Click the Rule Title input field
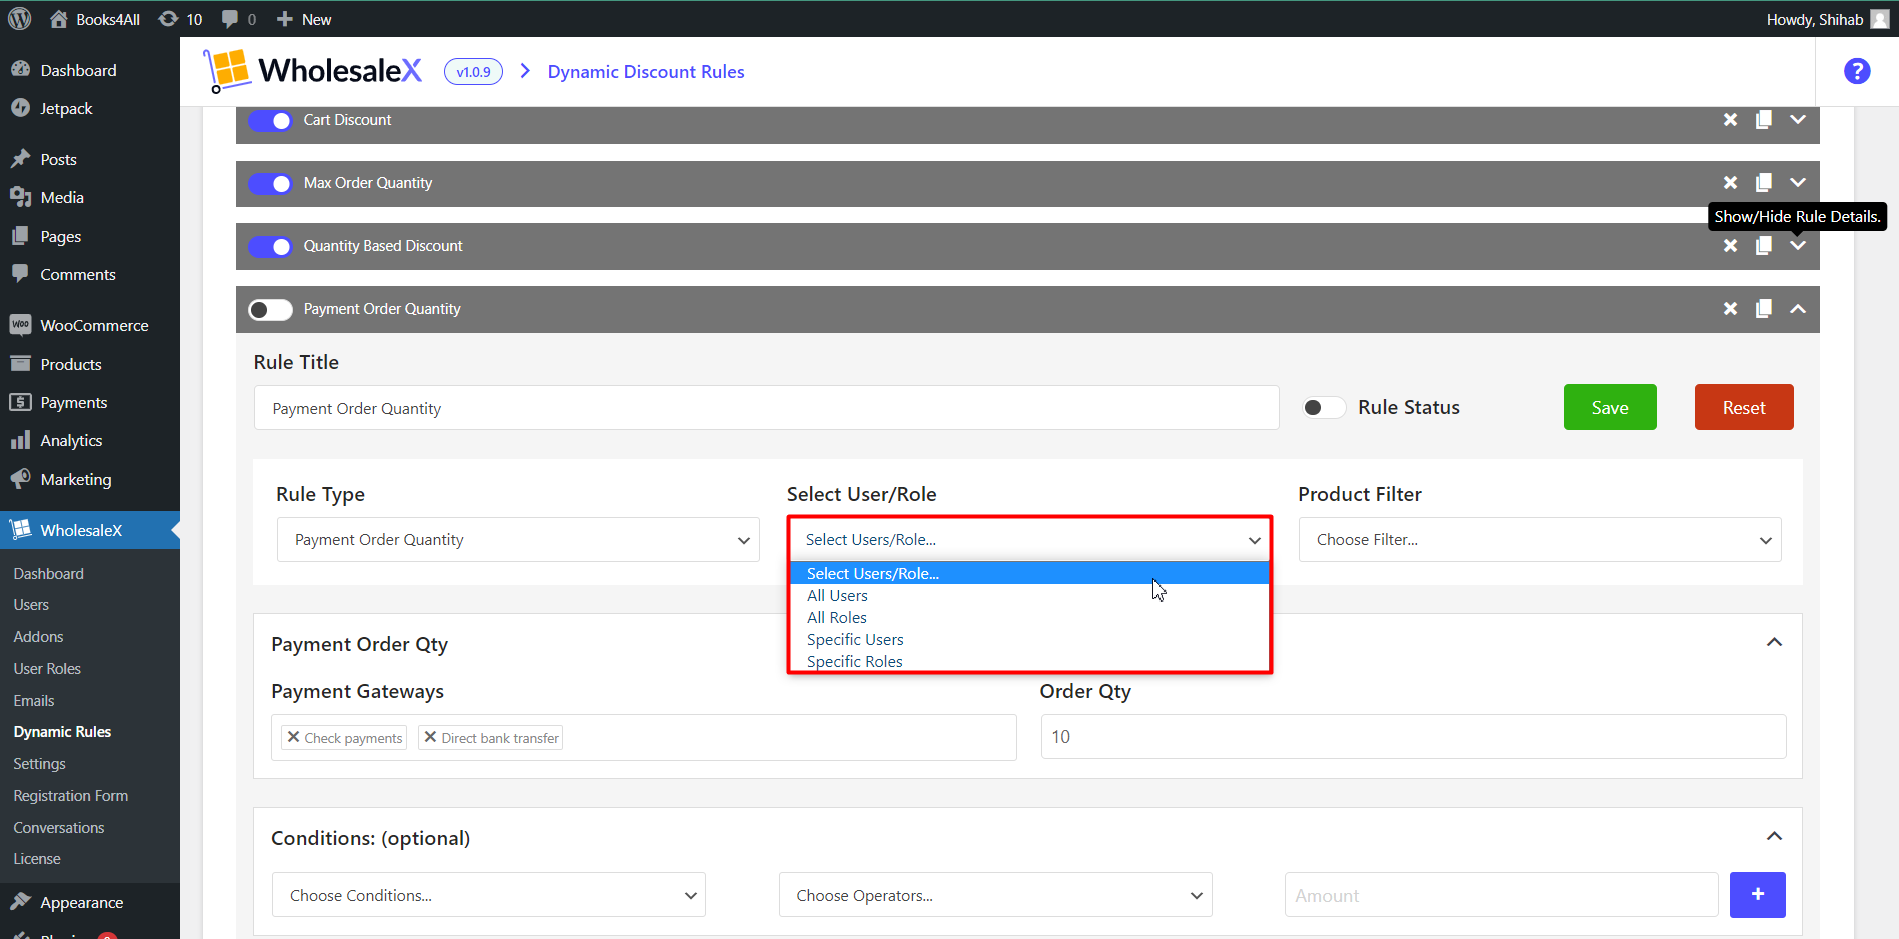 (766, 408)
